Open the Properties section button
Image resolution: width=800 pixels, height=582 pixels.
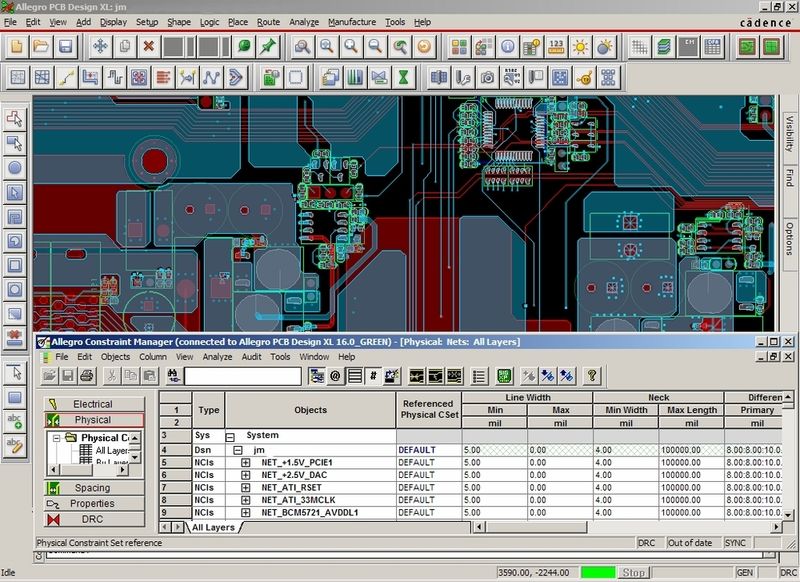[x=94, y=503]
